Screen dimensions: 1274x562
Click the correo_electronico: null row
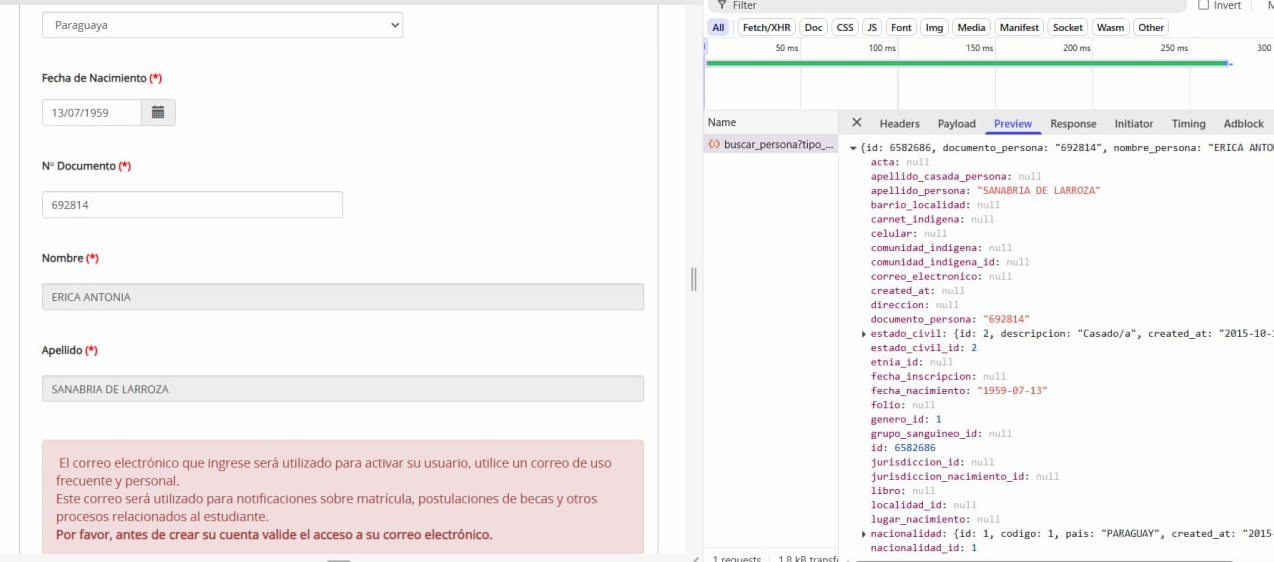click(941, 276)
